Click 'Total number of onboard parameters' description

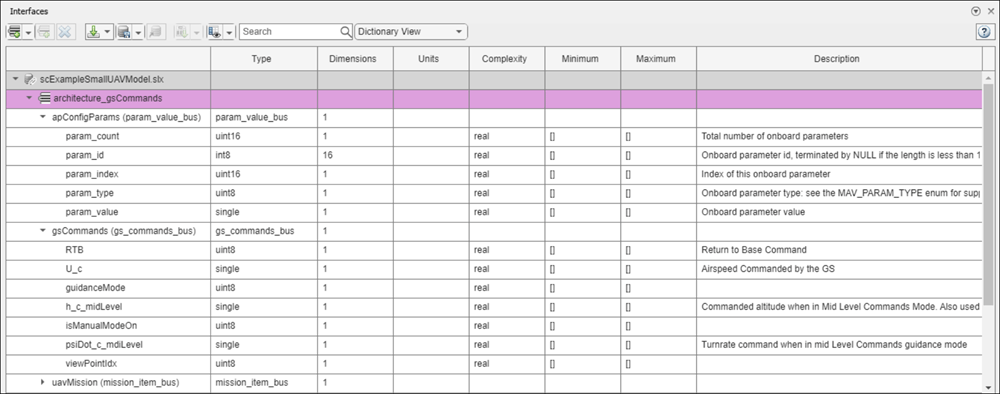(x=775, y=136)
